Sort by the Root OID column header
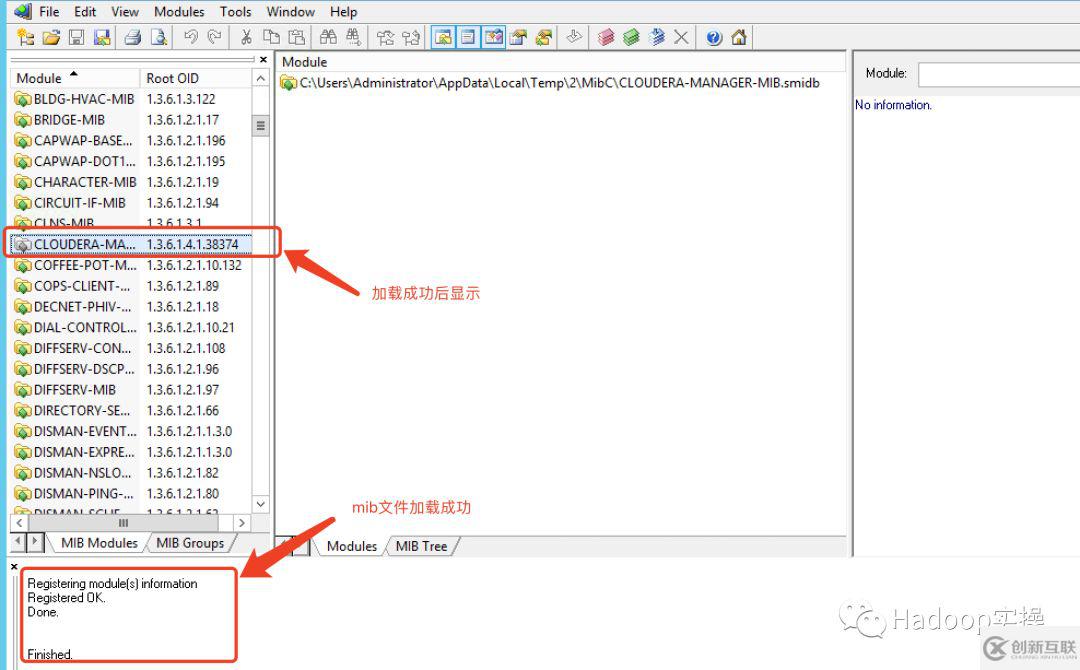Screen dimensions: 1080x670 tap(195, 78)
